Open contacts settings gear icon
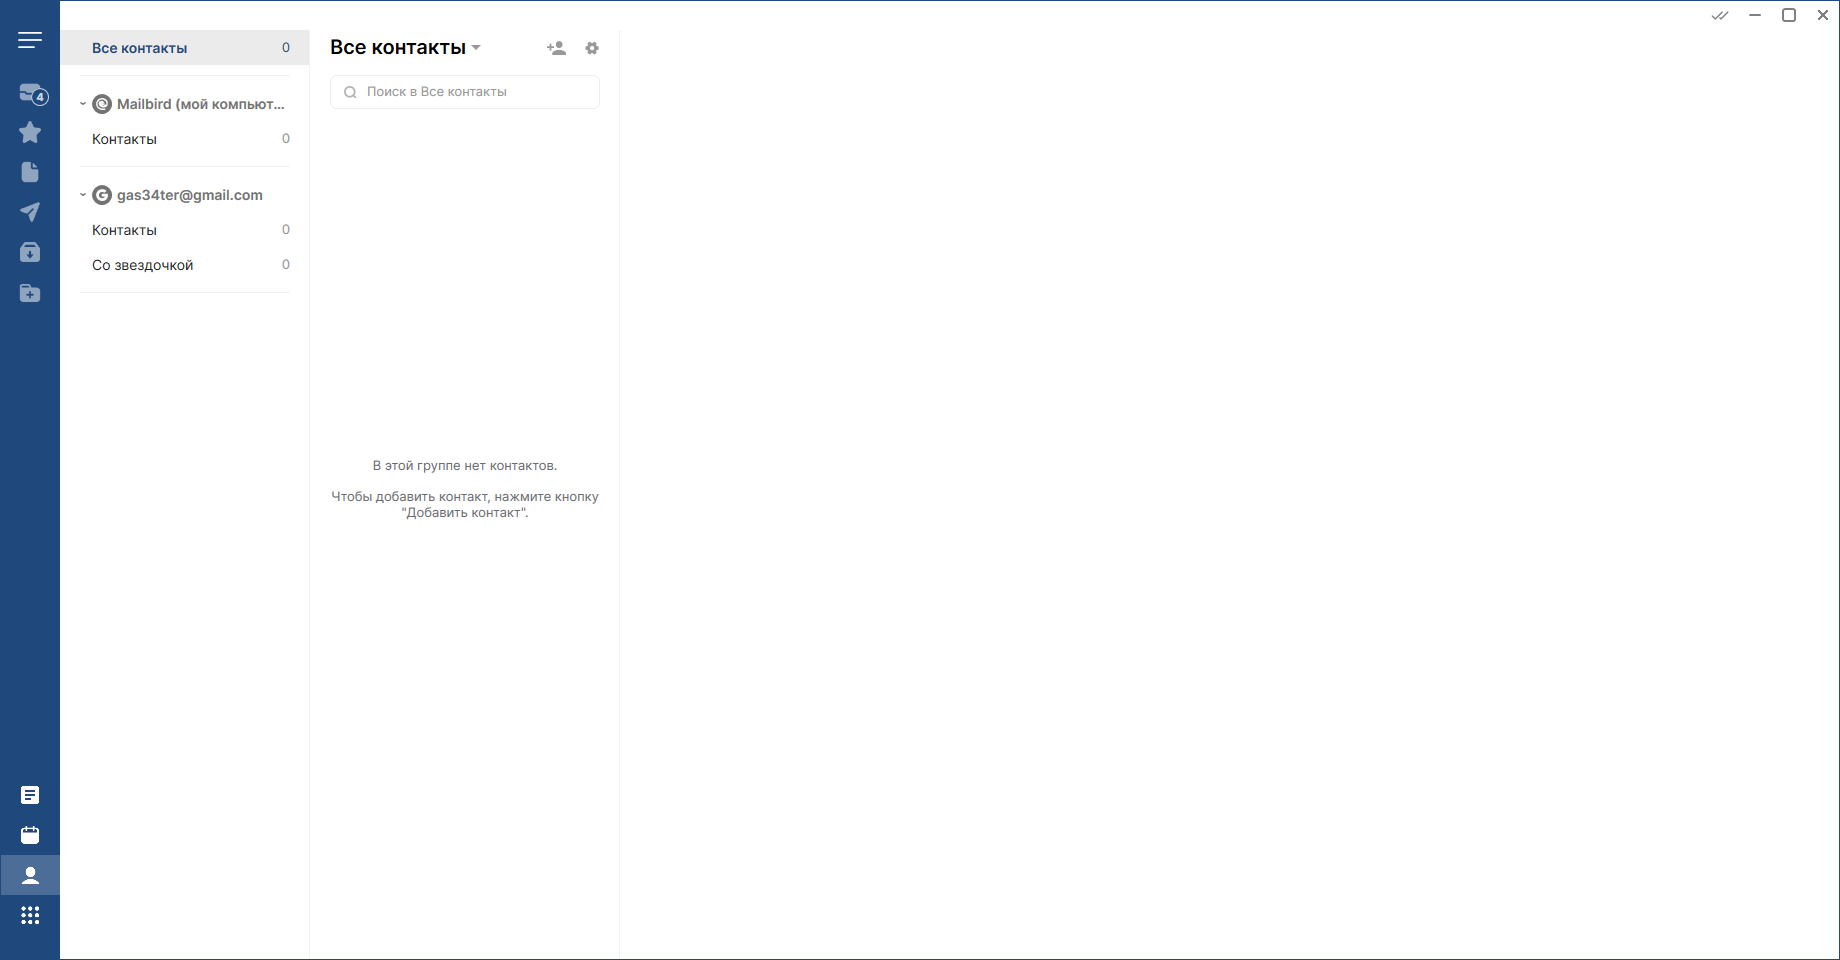The width and height of the screenshot is (1840, 960). point(592,48)
